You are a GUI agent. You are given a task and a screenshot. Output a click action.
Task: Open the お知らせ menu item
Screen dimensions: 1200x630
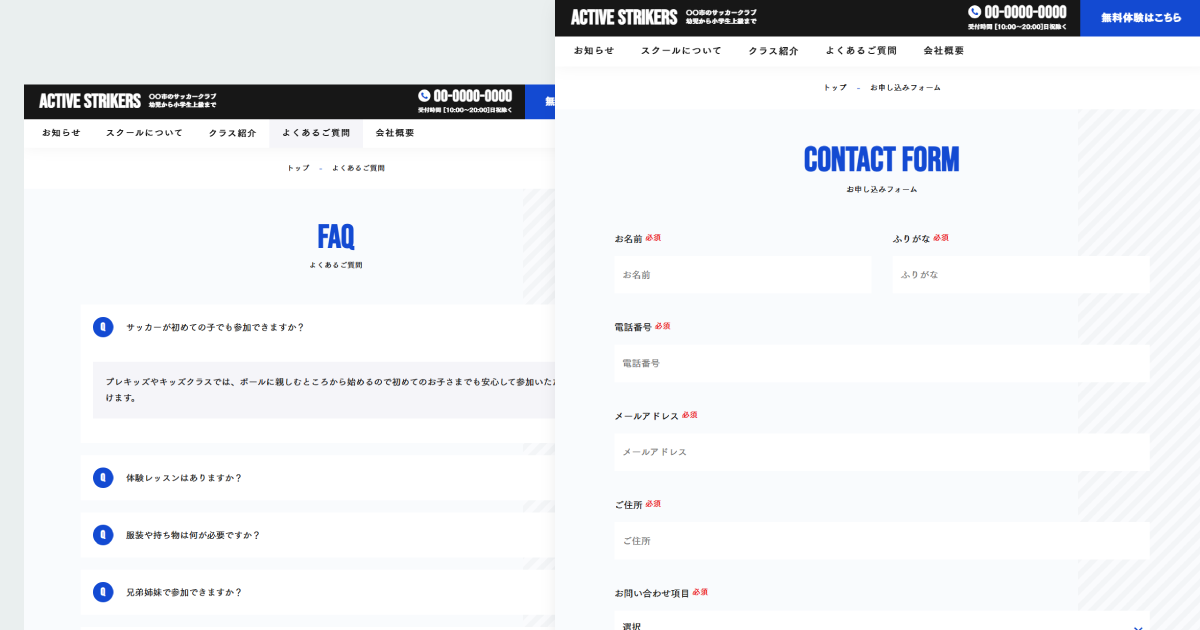592,49
